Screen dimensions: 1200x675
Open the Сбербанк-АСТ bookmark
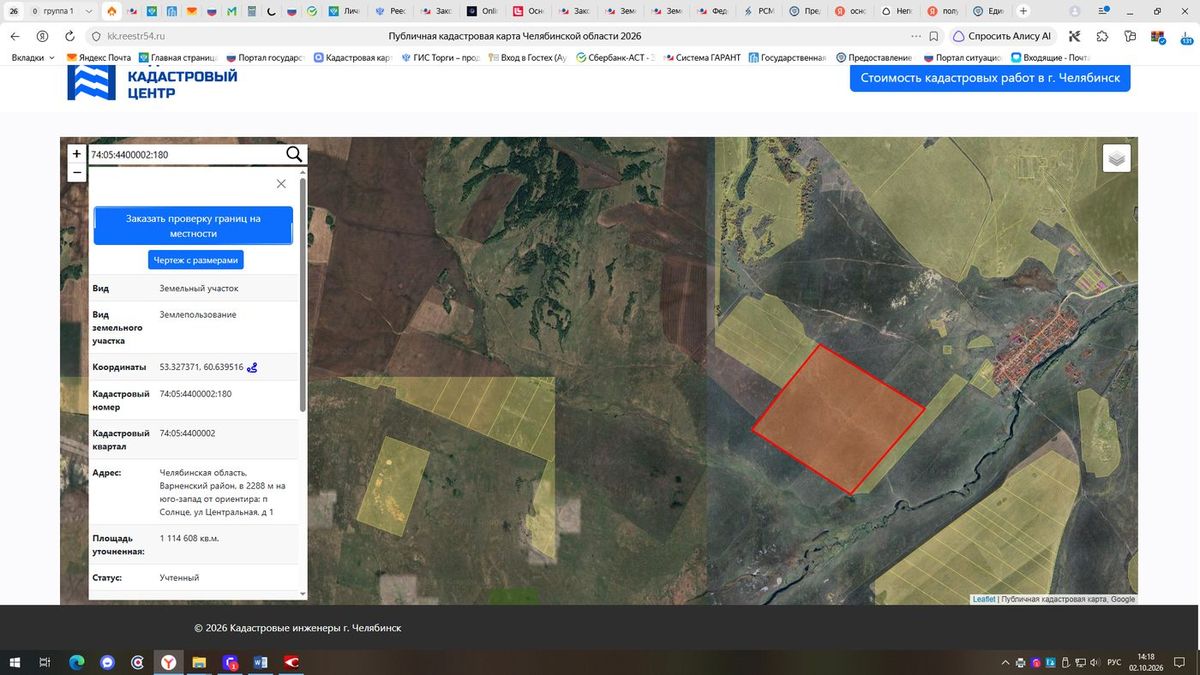pos(613,58)
